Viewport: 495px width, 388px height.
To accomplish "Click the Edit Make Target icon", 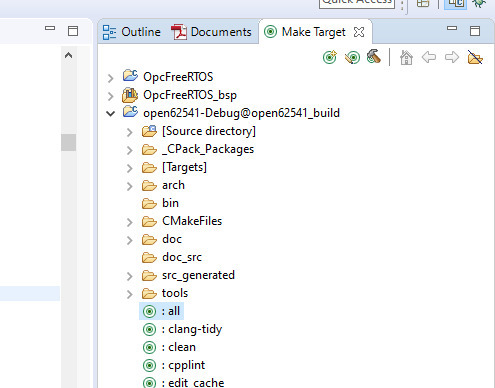I will click(352, 57).
